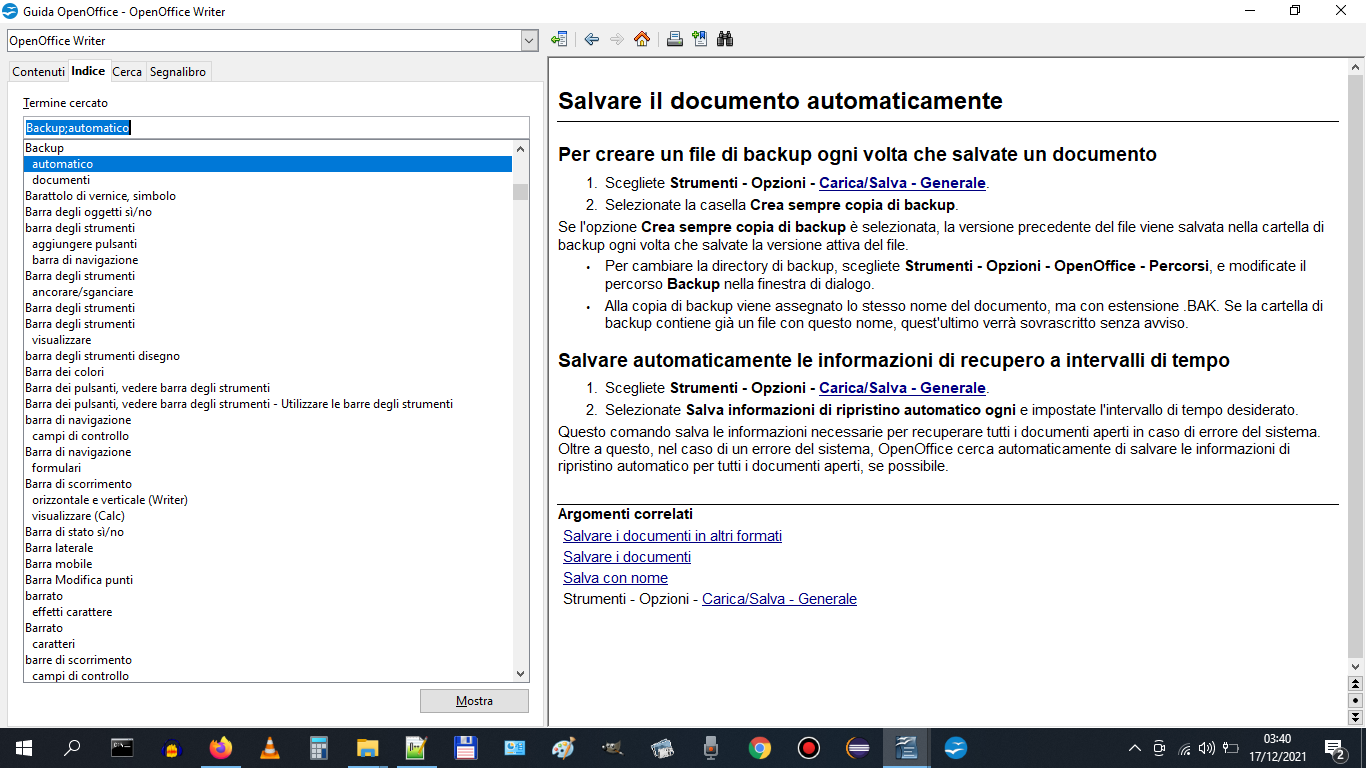Select 'Barra Modifica punti' index entry
The height and width of the screenshot is (768, 1366).
tap(268, 580)
